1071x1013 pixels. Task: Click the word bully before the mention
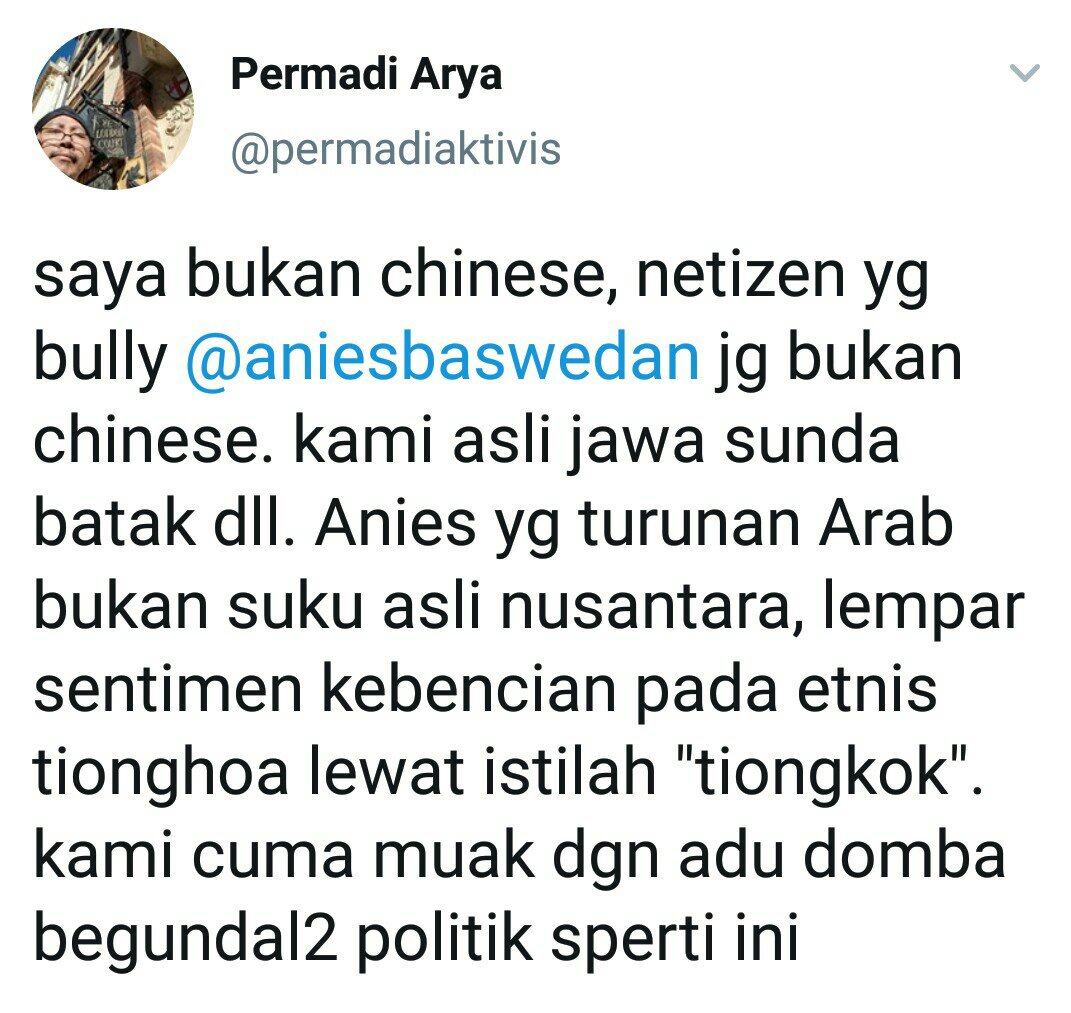coord(100,361)
